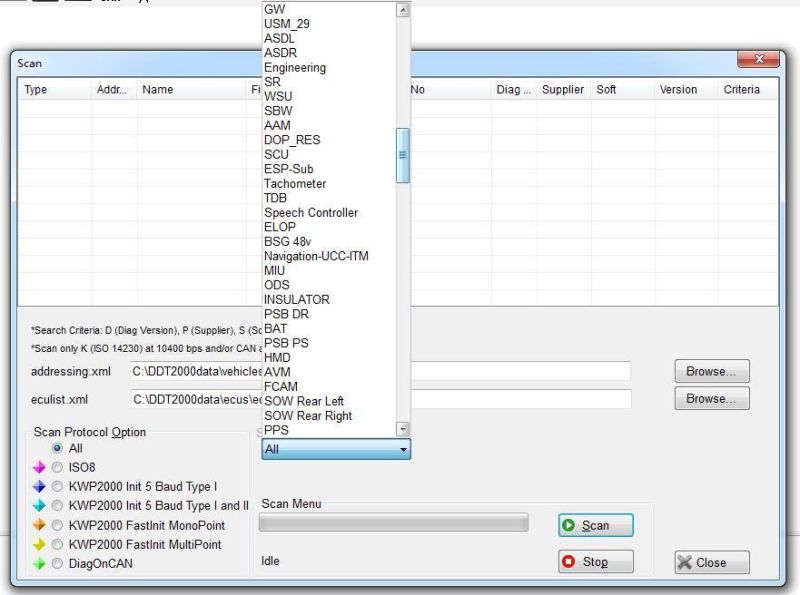Sort by the Supplier column header
Screen dimensions: 800x595
(x=563, y=89)
